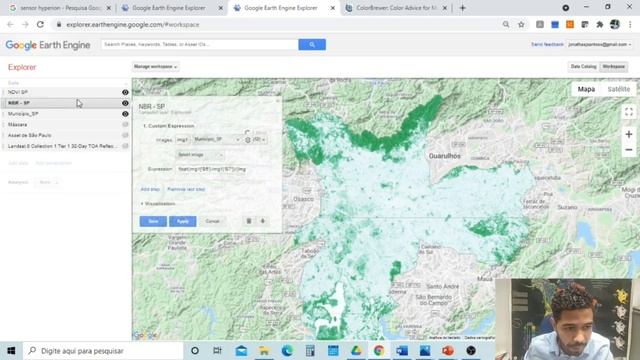The width and height of the screenshot is (640, 360).
Task: Open the Chrome extensions puzzle icon
Action: pos(600,24)
